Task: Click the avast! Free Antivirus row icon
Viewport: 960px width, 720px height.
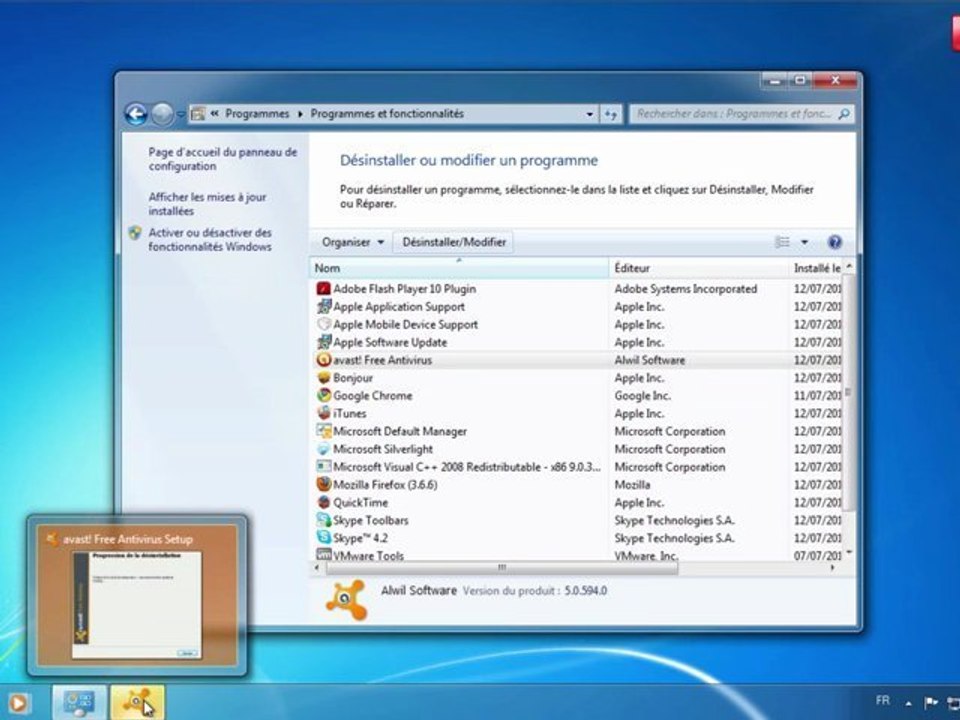Action: point(323,360)
